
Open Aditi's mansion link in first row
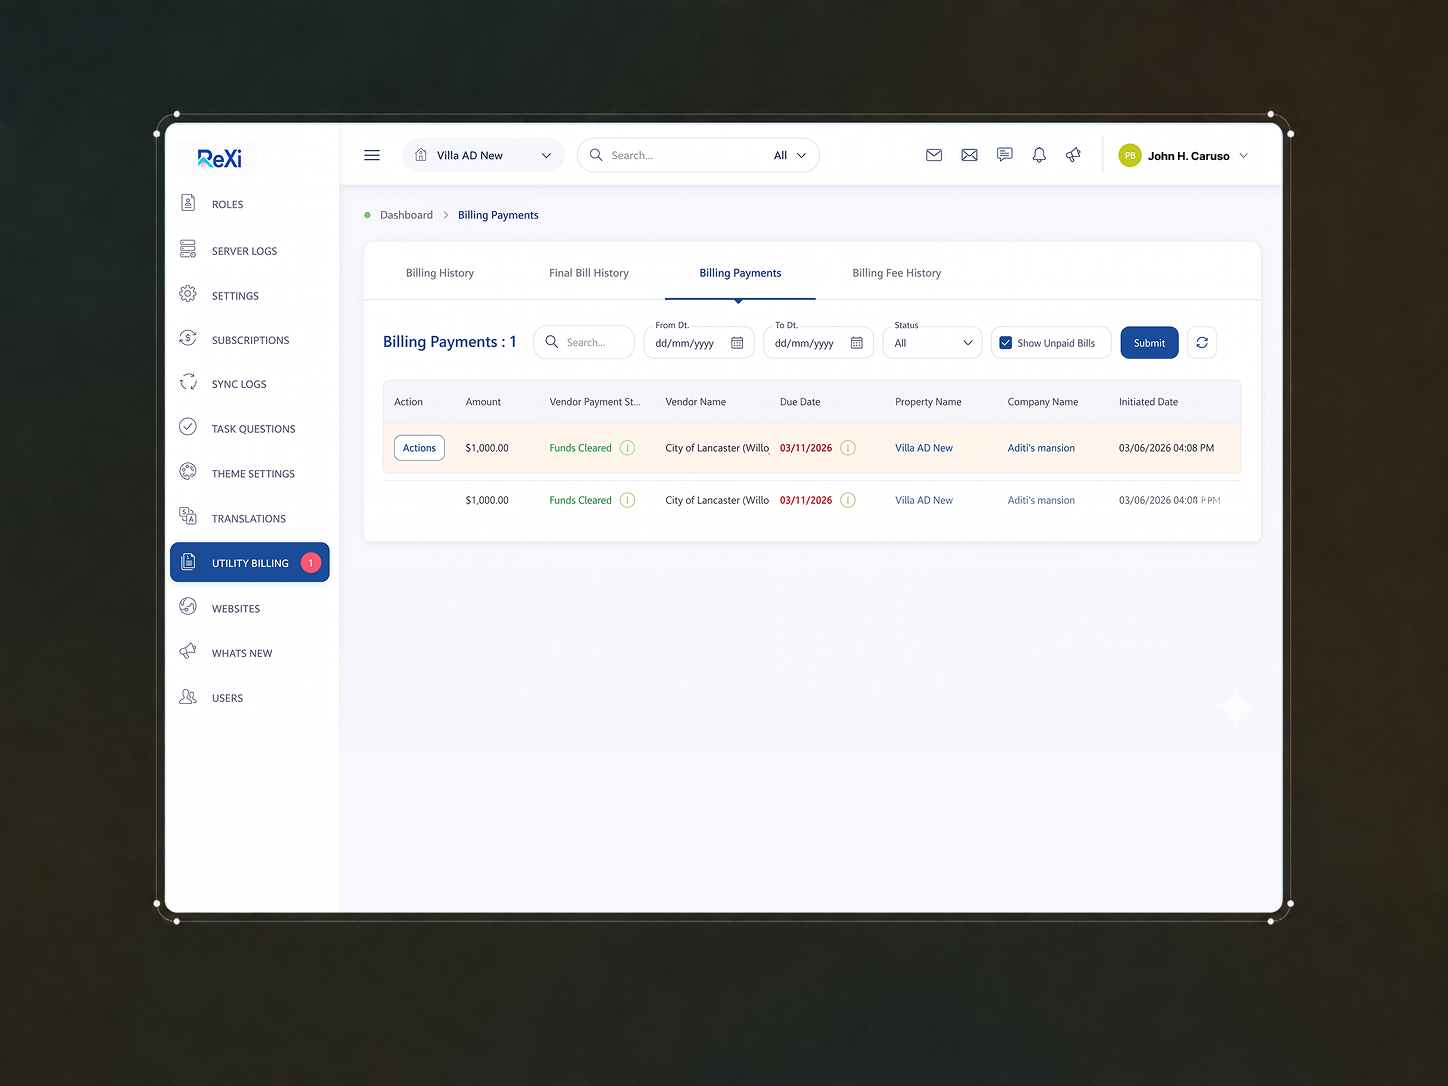1041,448
